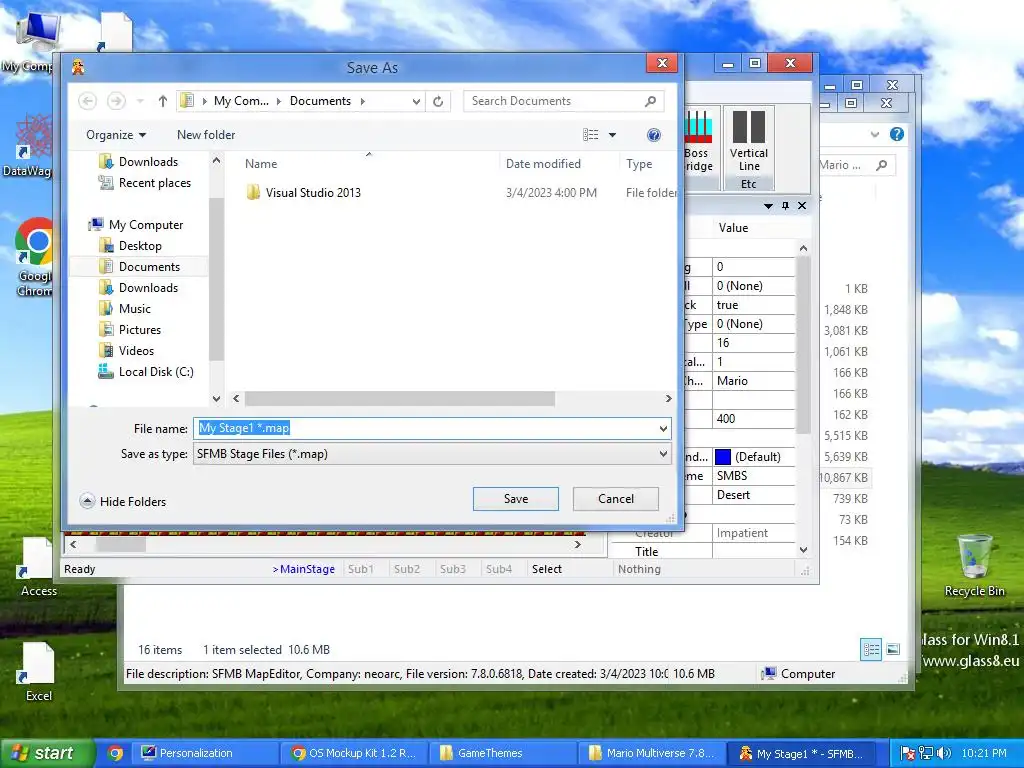Click the help icon in Explorer window
Screen dimensions: 1024x768
pos(897,134)
